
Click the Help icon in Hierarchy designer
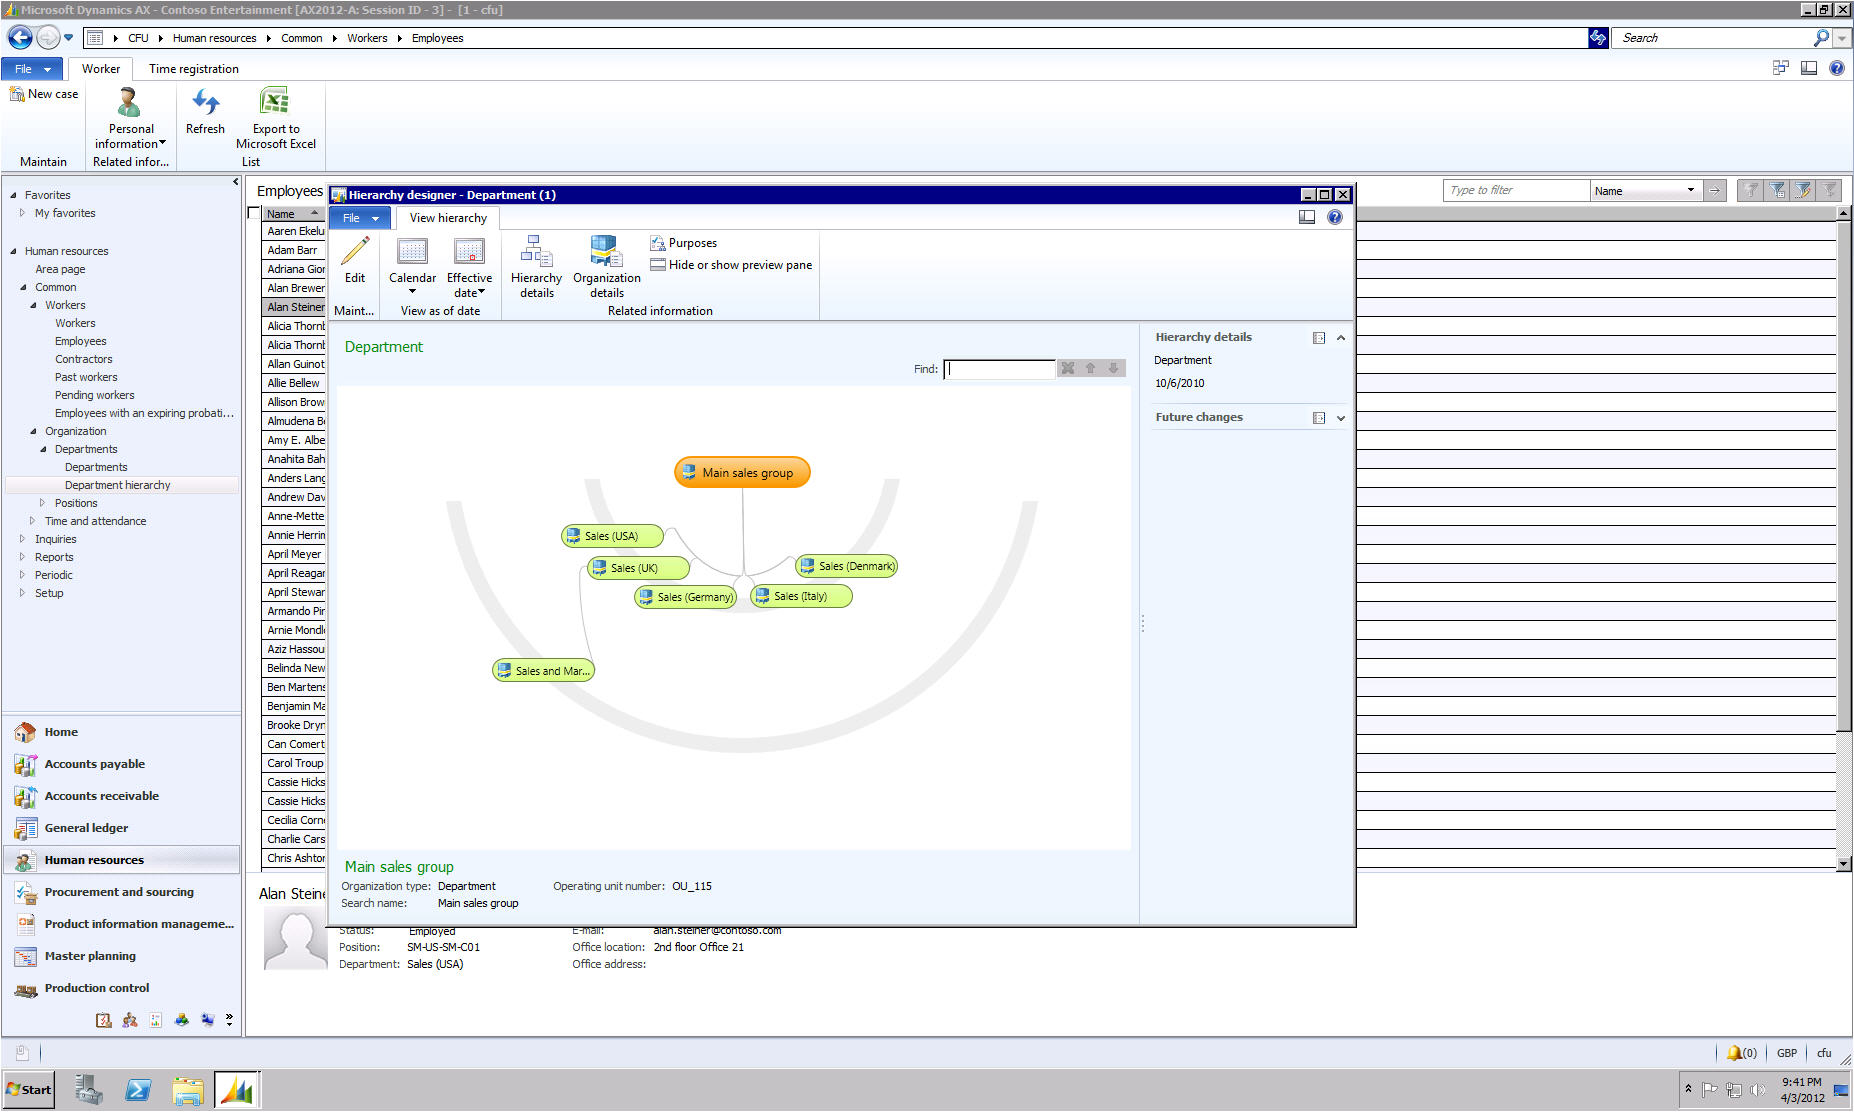tap(1335, 217)
